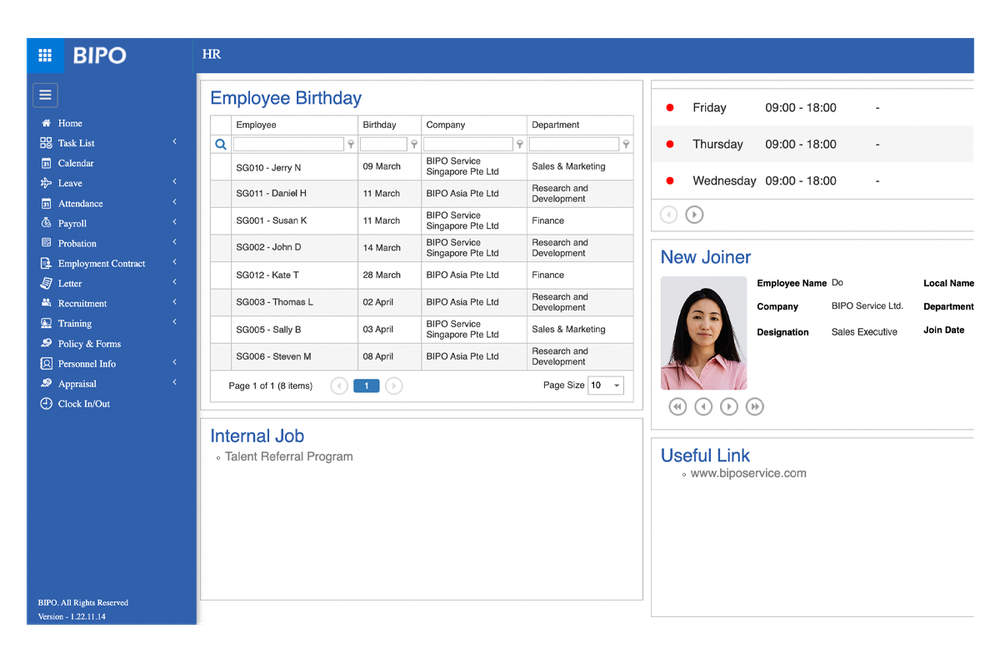Click page 1 pagination button

pyautogui.click(x=366, y=386)
